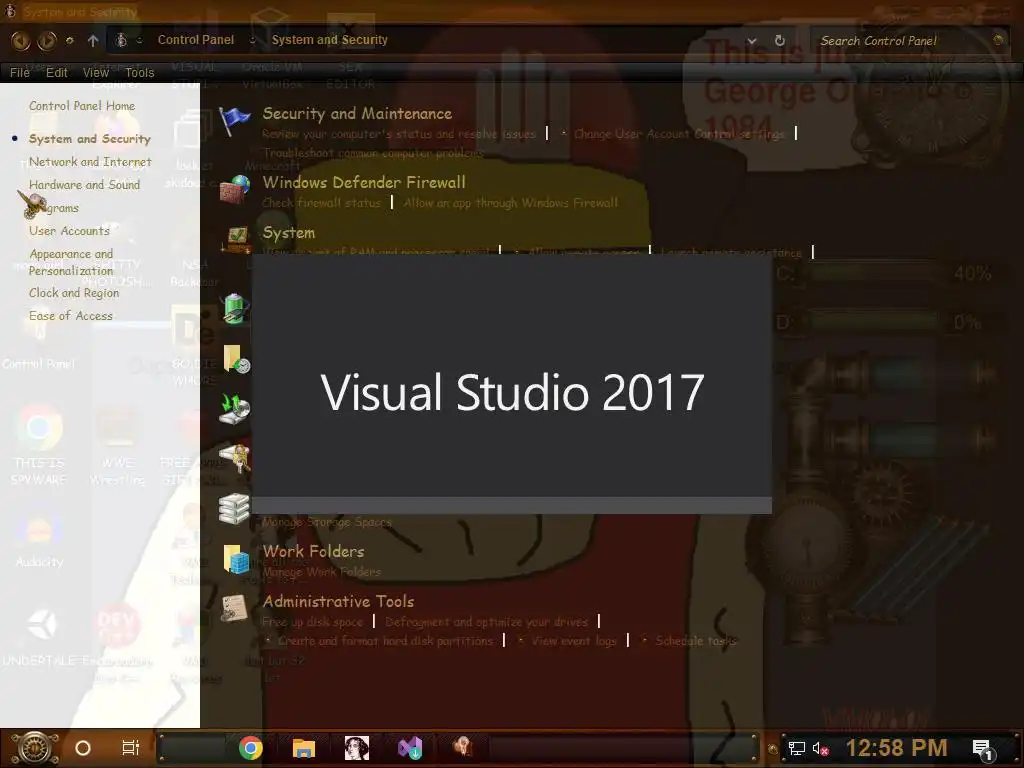Click the Cortana circle on the taskbar

click(83, 748)
